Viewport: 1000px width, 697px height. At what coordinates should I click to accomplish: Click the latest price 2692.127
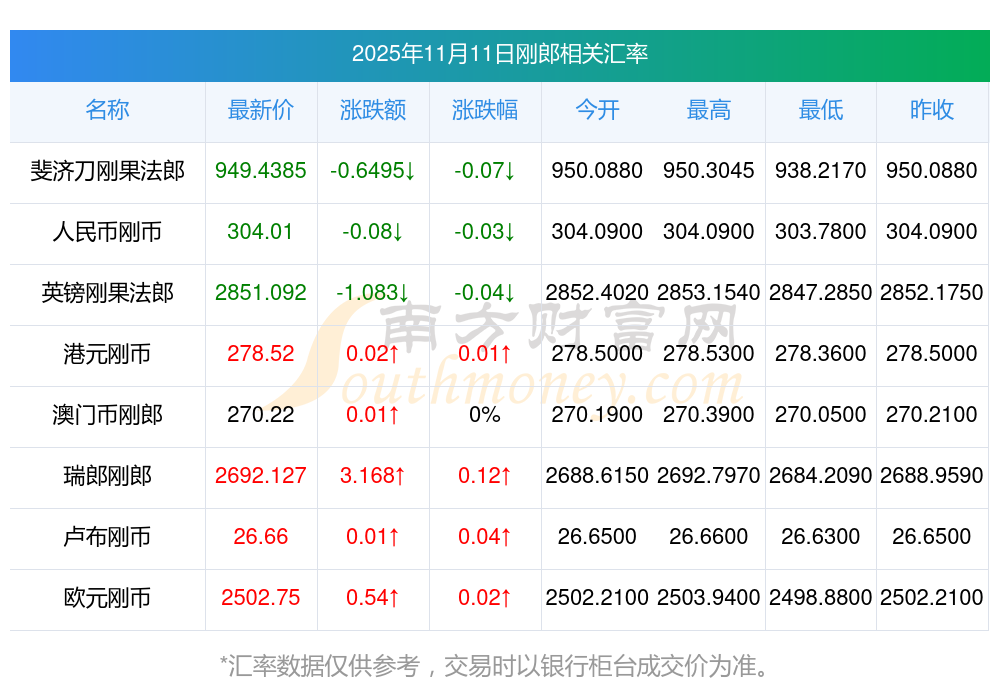(x=261, y=475)
